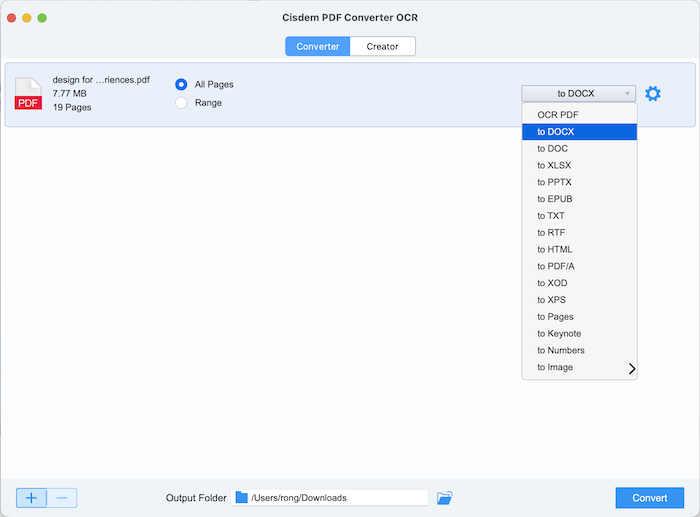Choose to PPTX output format

coord(579,182)
